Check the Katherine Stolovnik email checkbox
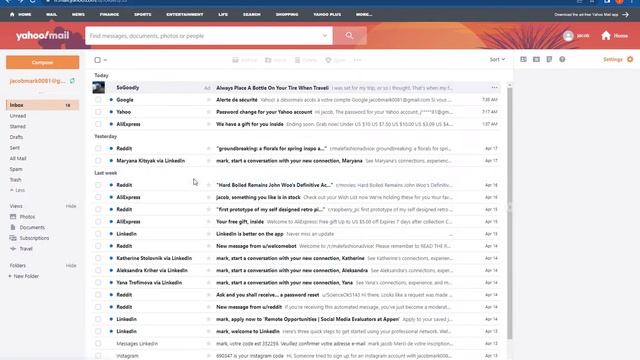640x360 pixels. (98, 258)
